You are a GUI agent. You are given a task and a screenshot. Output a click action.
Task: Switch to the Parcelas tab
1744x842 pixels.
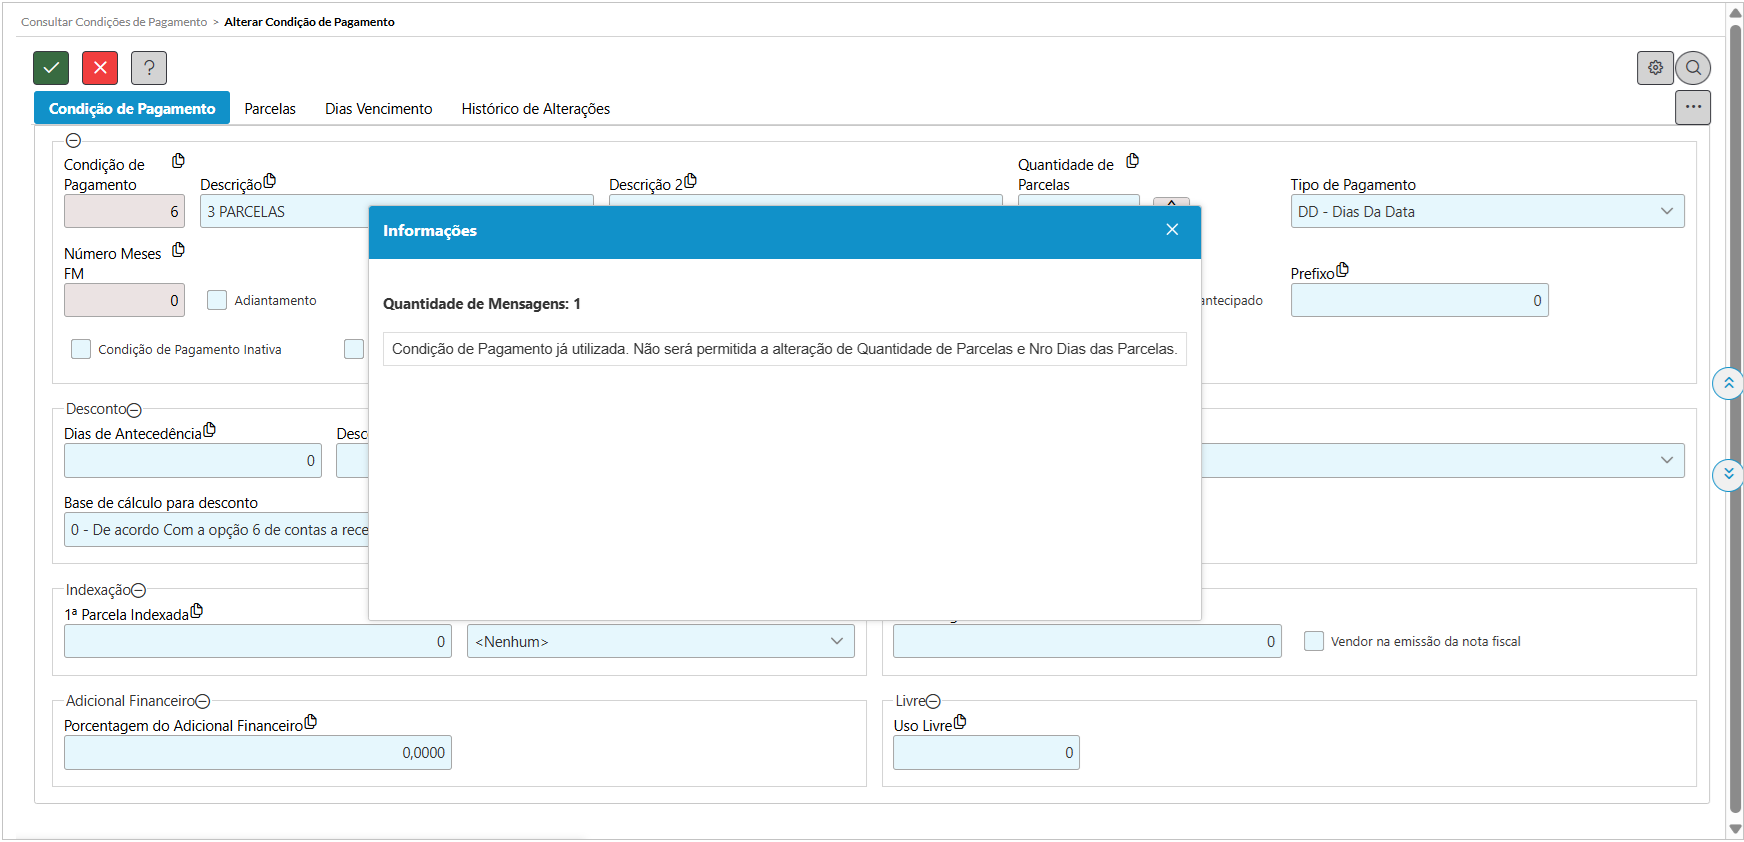(270, 109)
